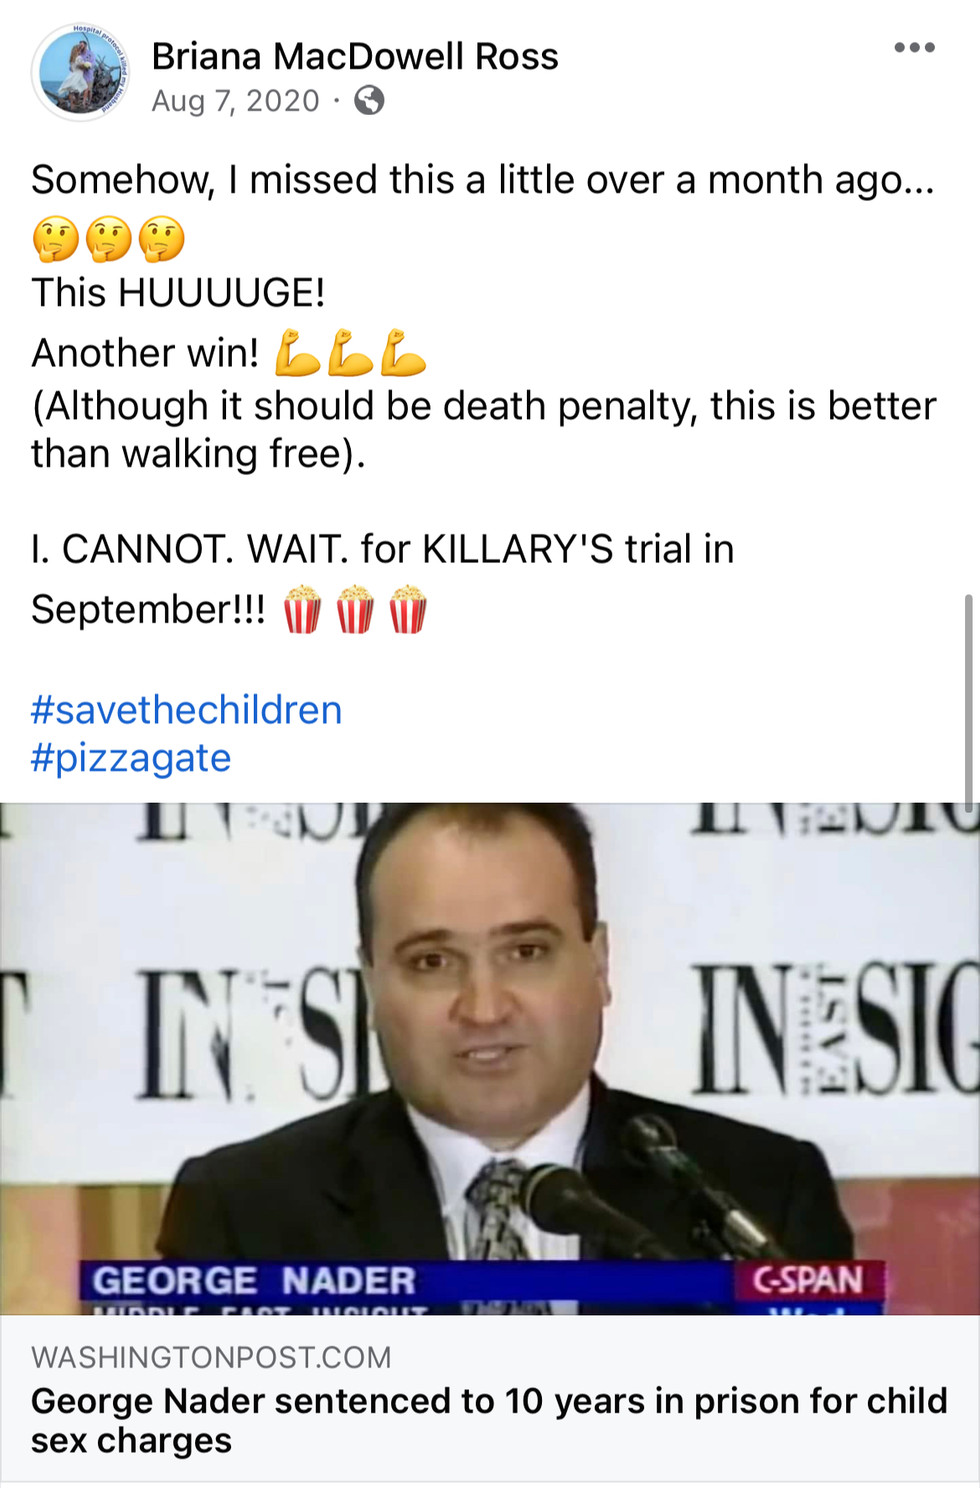The height and width of the screenshot is (1488, 980).
Task: Tap the C-SPAN logo in the image
Action: (x=806, y=1280)
